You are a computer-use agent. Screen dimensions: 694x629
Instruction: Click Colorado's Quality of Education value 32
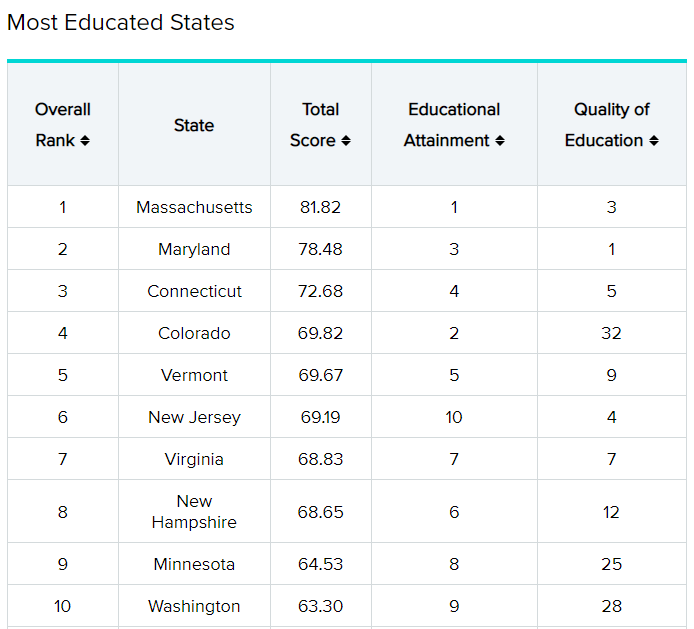pos(611,333)
